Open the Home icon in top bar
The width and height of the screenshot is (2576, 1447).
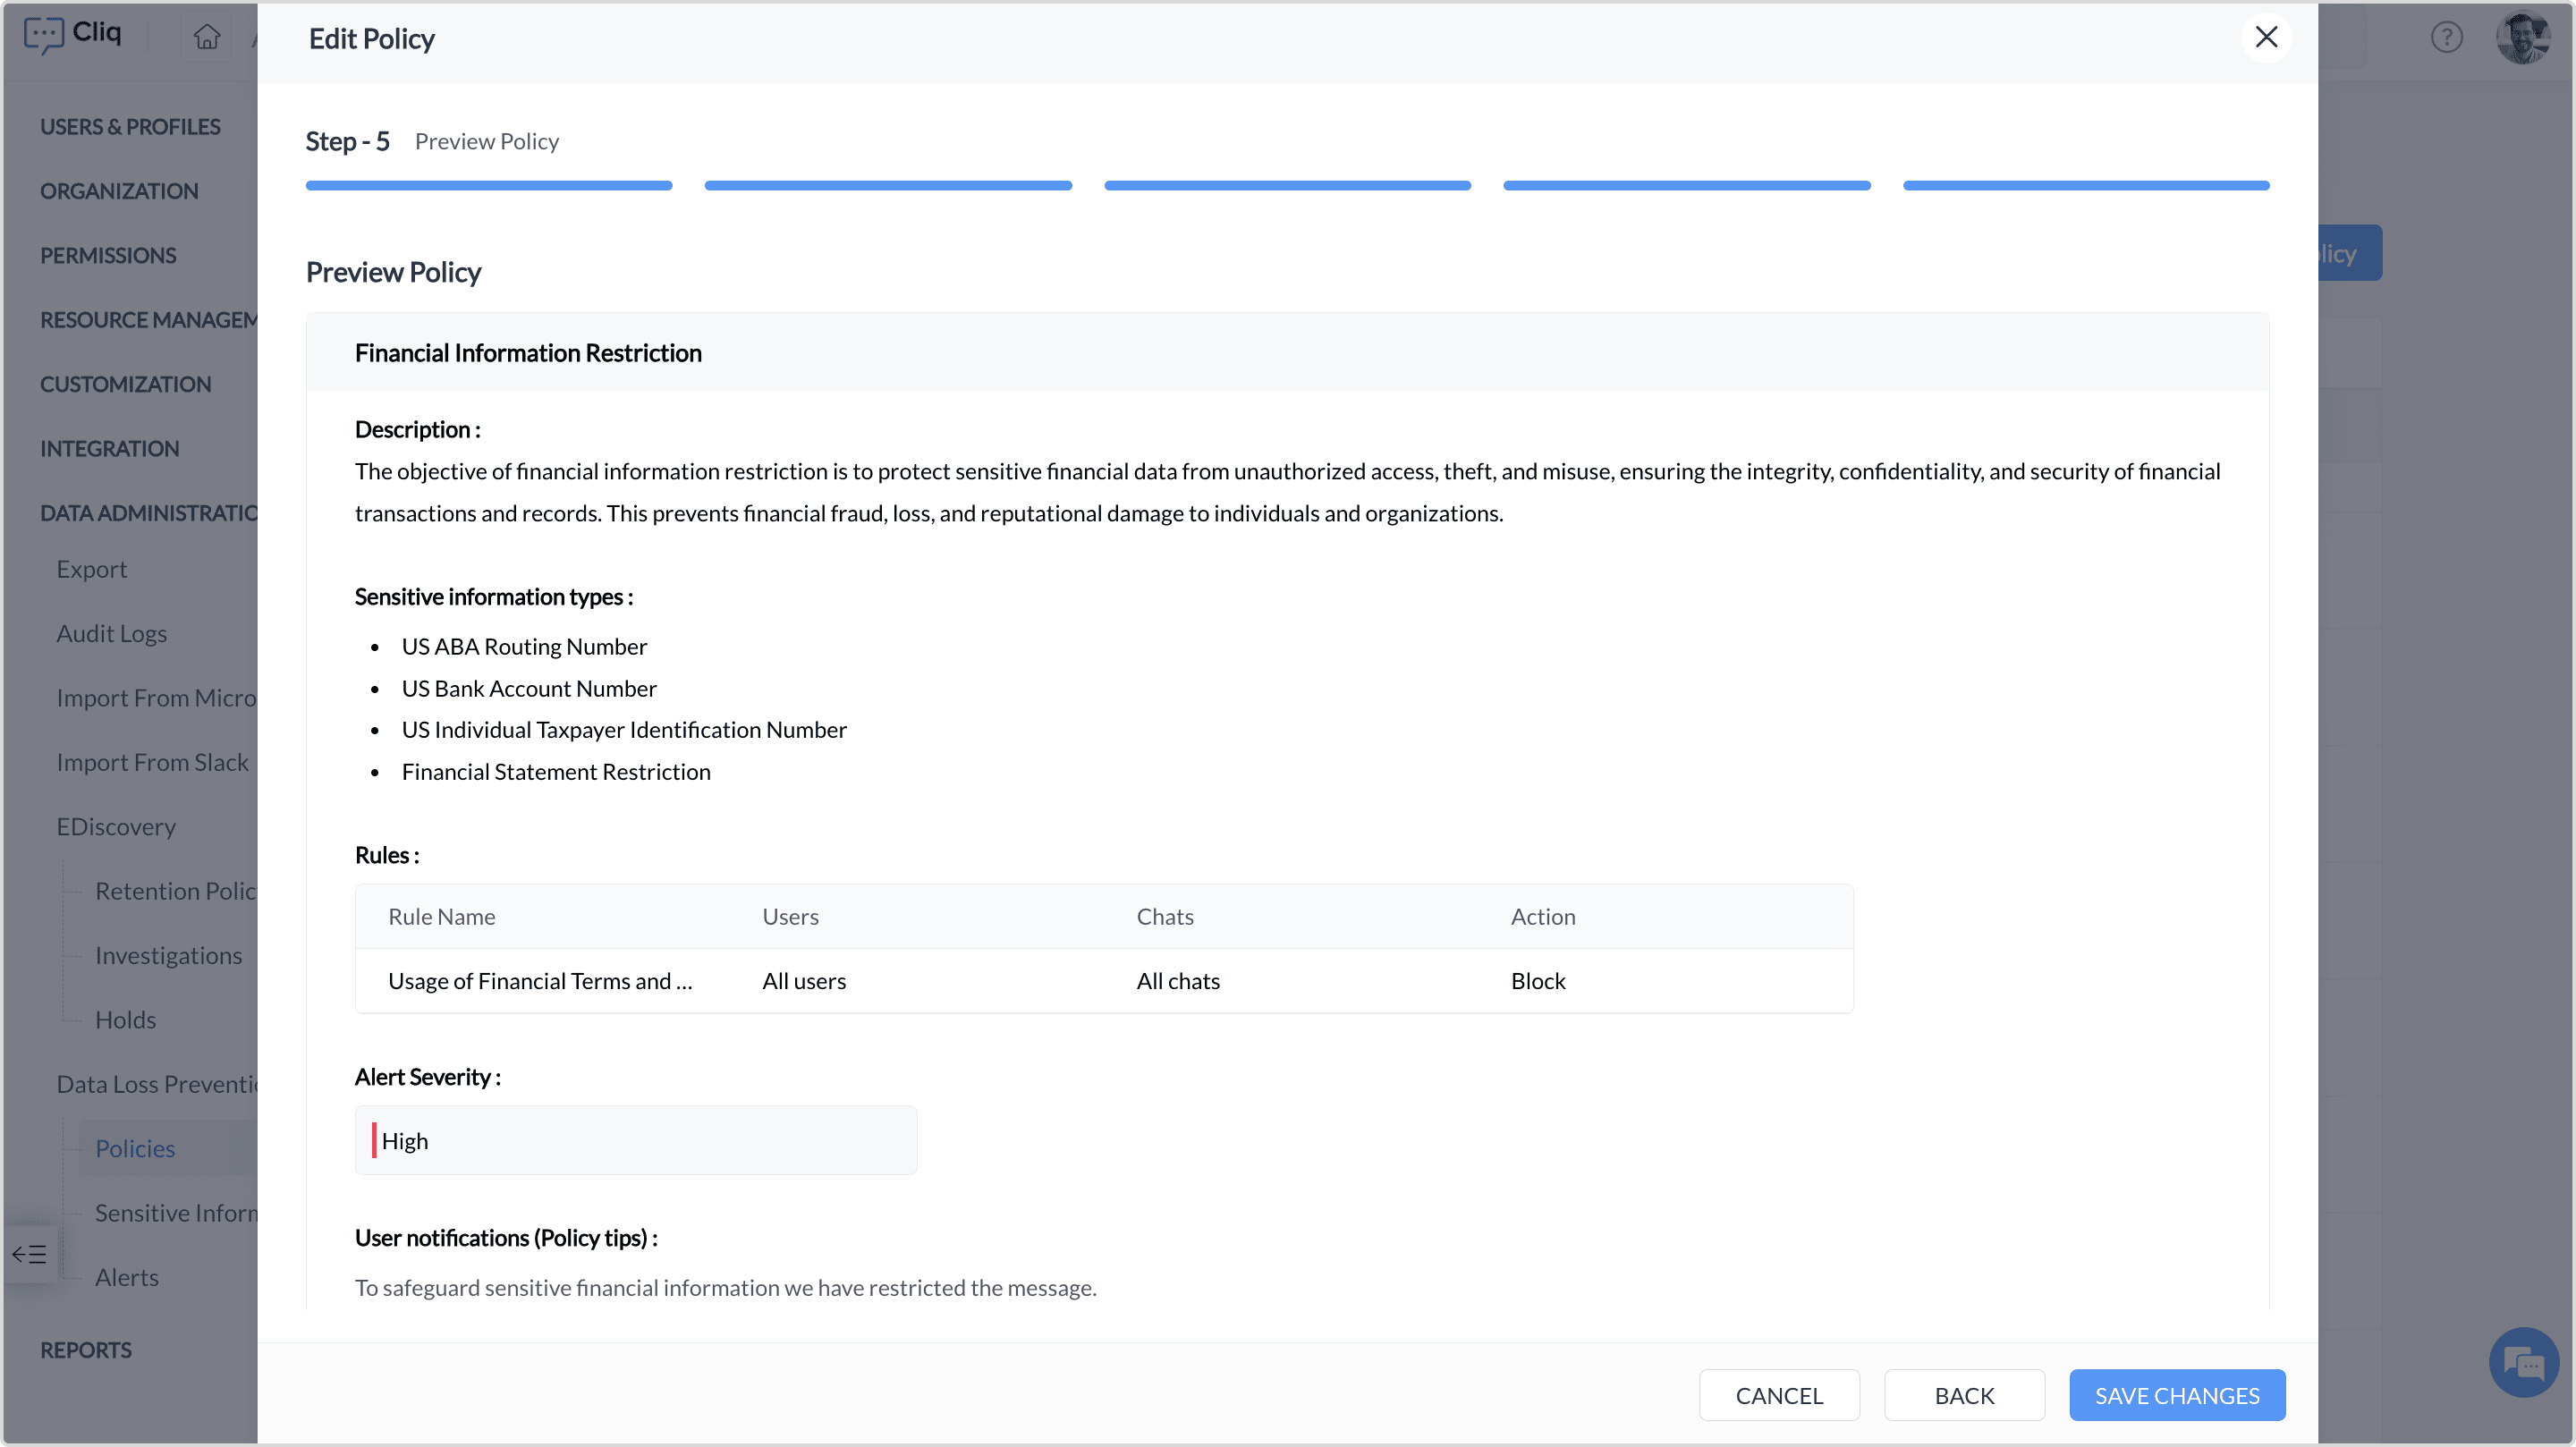click(207, 38)
